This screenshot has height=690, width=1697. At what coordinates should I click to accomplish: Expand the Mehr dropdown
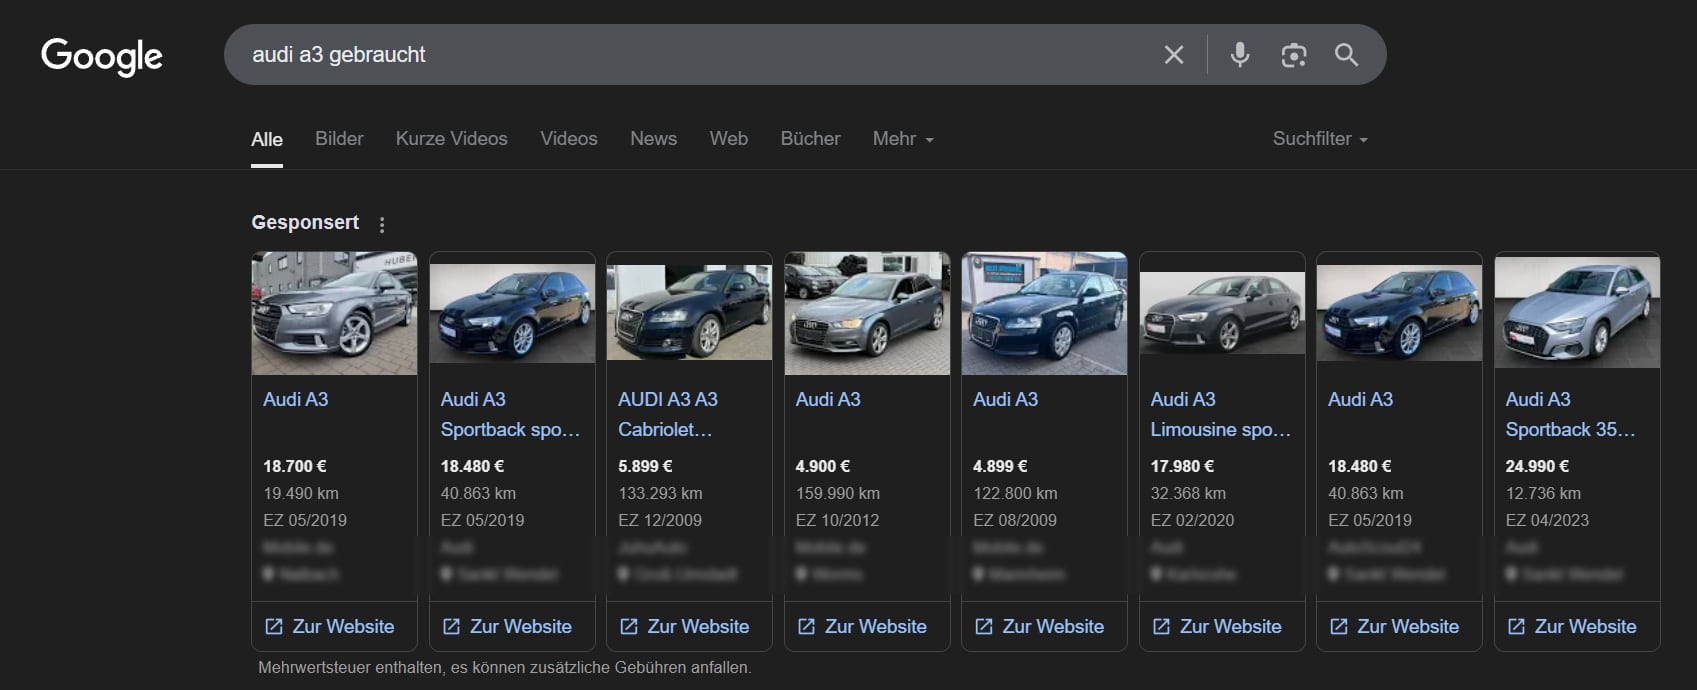pos(903,139)
